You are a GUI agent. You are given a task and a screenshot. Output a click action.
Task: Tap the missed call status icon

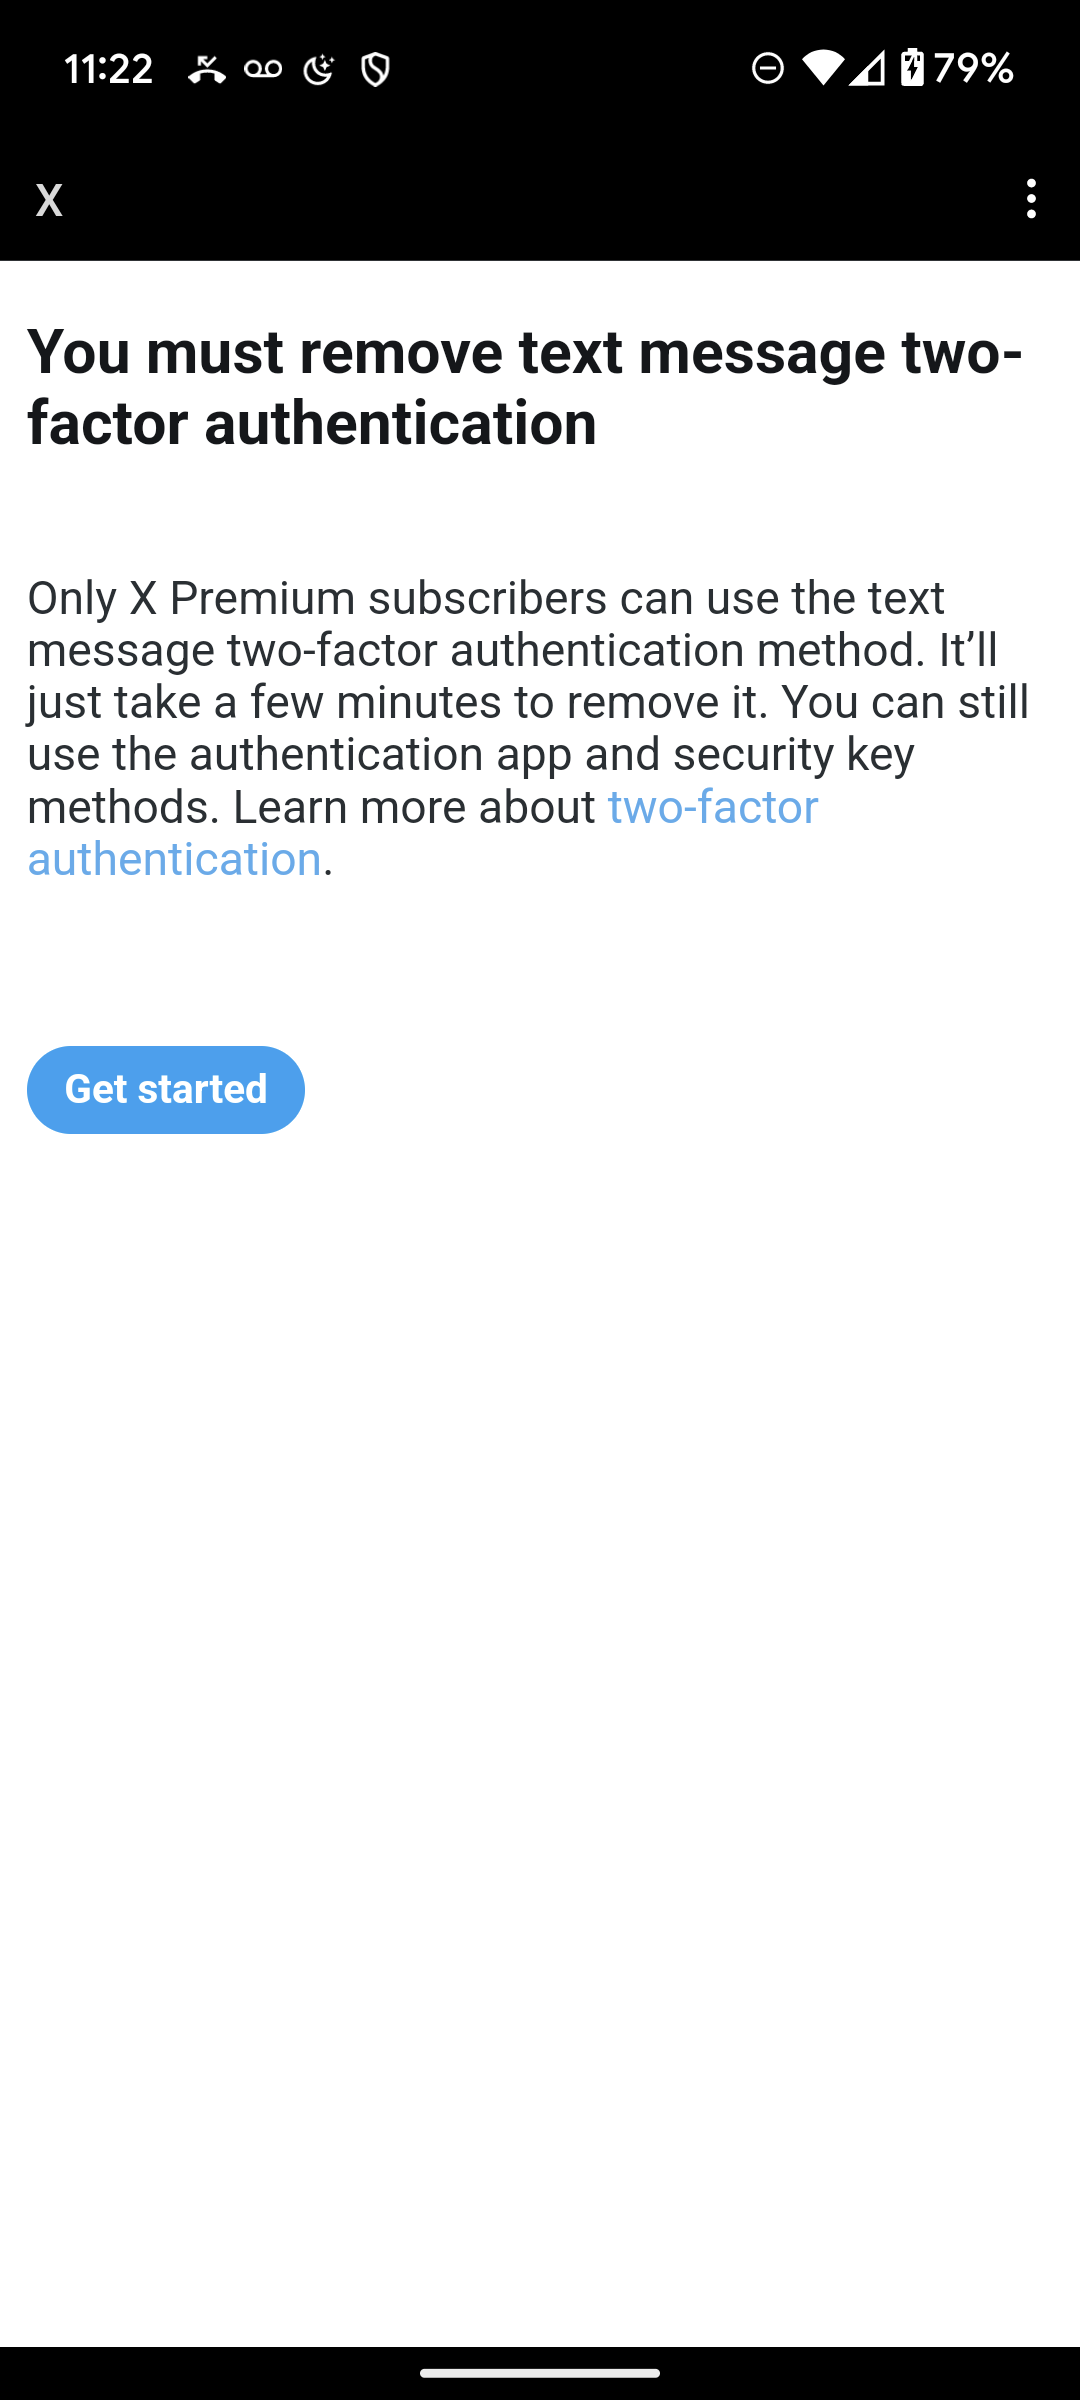pyautogui.click(x=207, y=69)
